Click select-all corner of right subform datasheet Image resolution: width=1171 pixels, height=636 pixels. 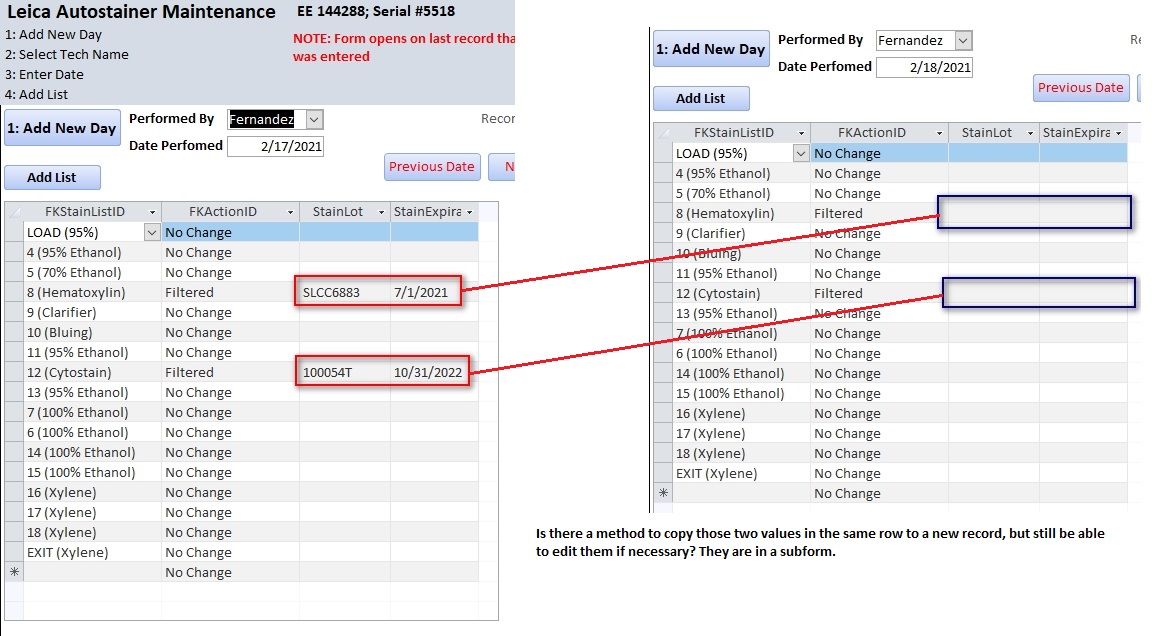(663, 133)
